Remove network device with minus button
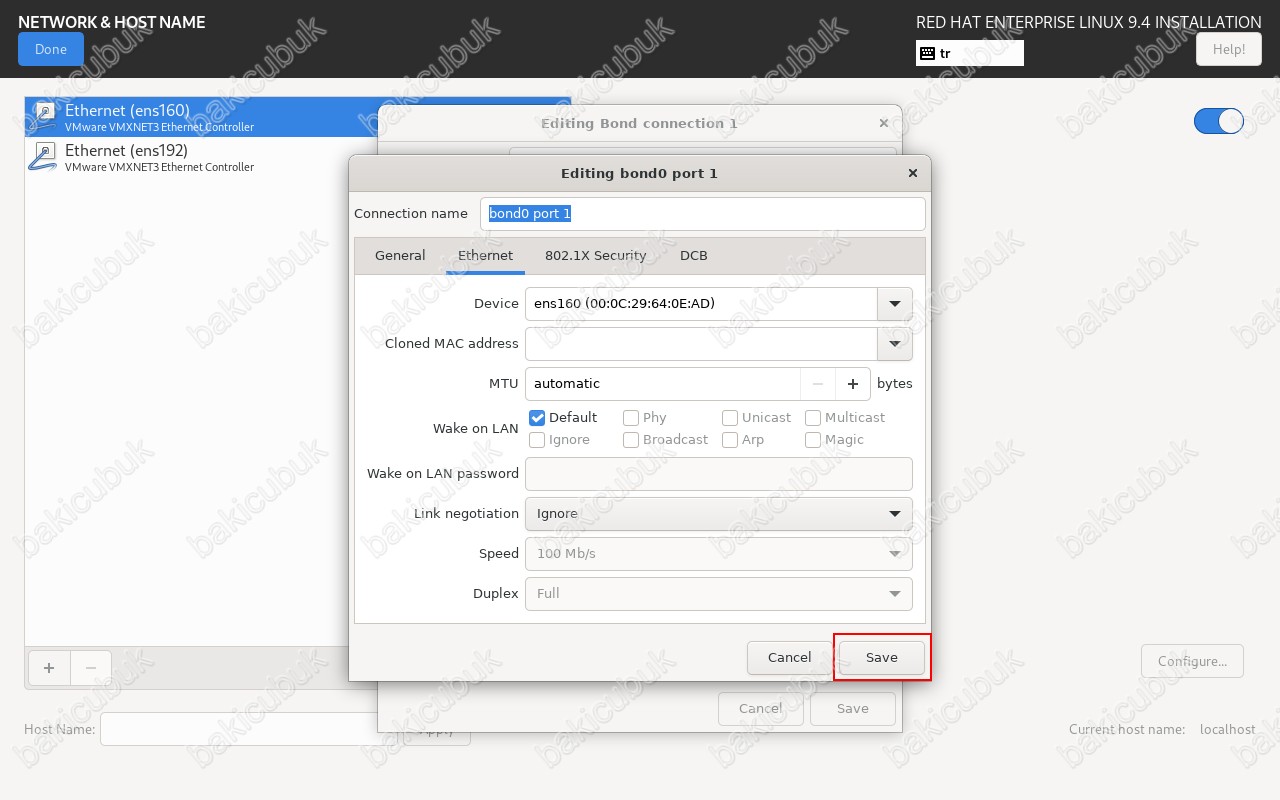This screenshot has width=1280, height=800. tap(91, 668)
